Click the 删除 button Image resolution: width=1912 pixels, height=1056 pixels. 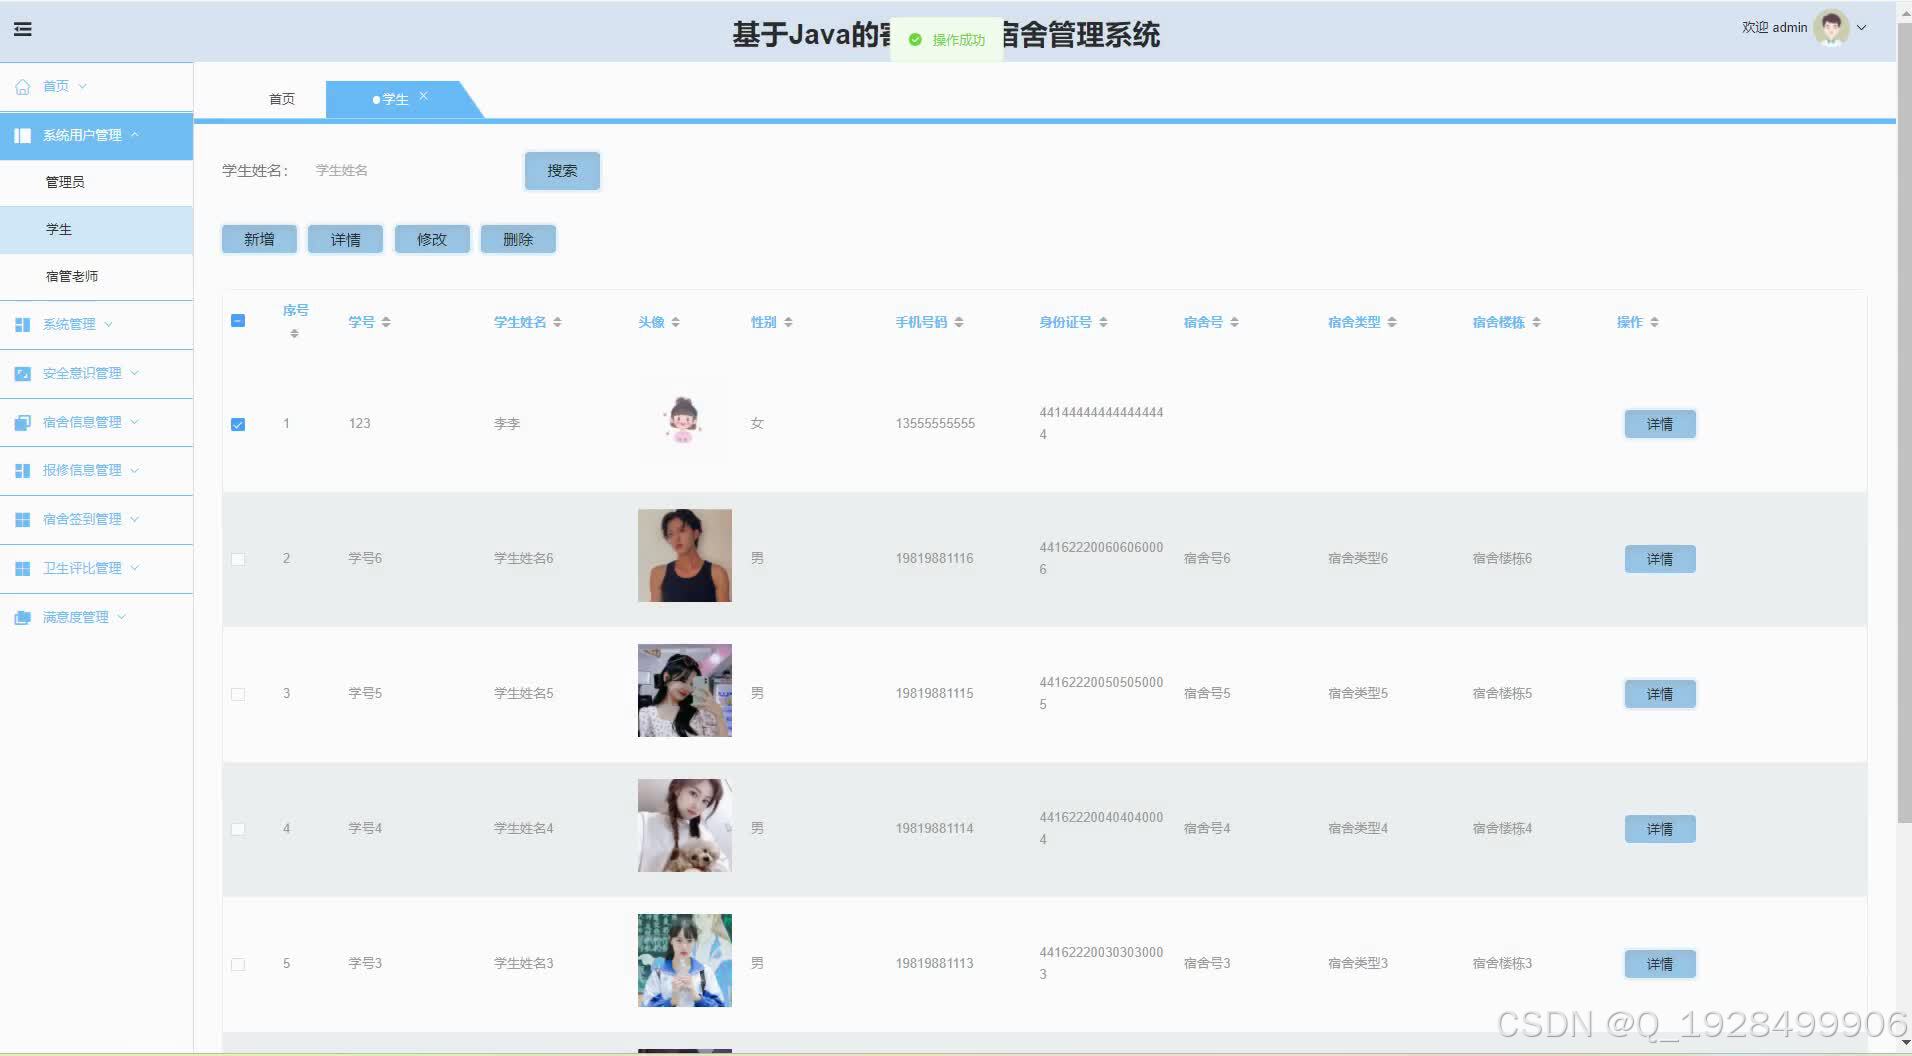518,239
